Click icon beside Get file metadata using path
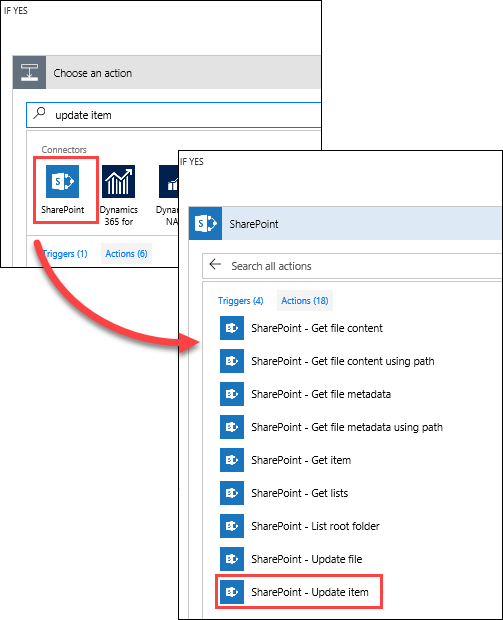 click(x=232, y=427)
